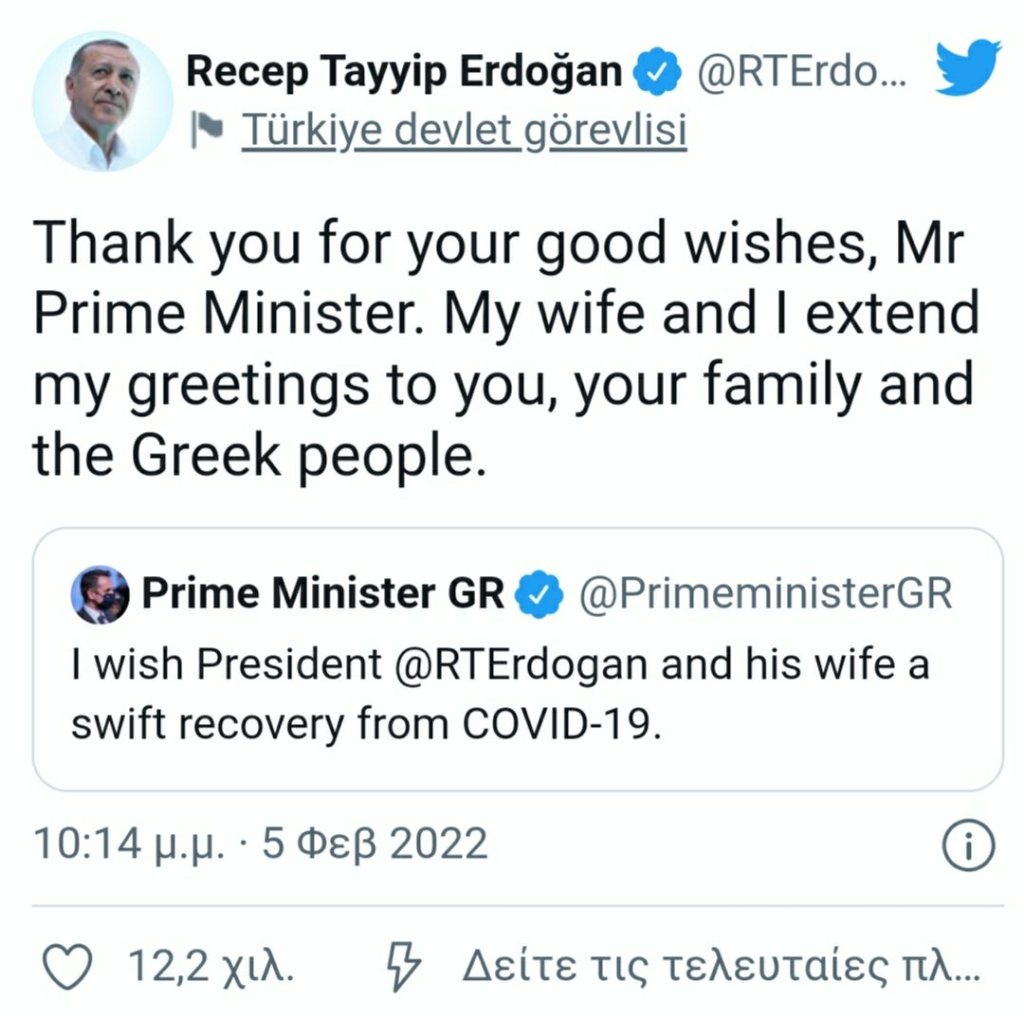Viewport: 1024px width, 1016px height.
Task: Click Erdoğan's profile picture
Action: [x=102, y=101]
